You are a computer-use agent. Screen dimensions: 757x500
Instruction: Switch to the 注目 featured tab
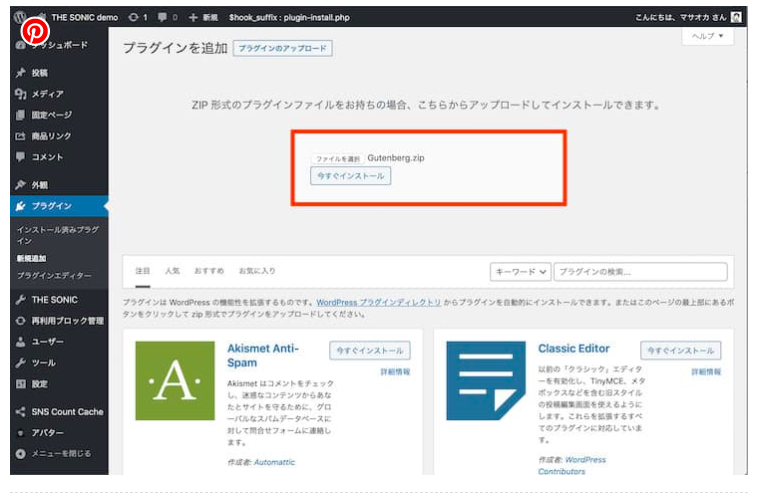142,271
